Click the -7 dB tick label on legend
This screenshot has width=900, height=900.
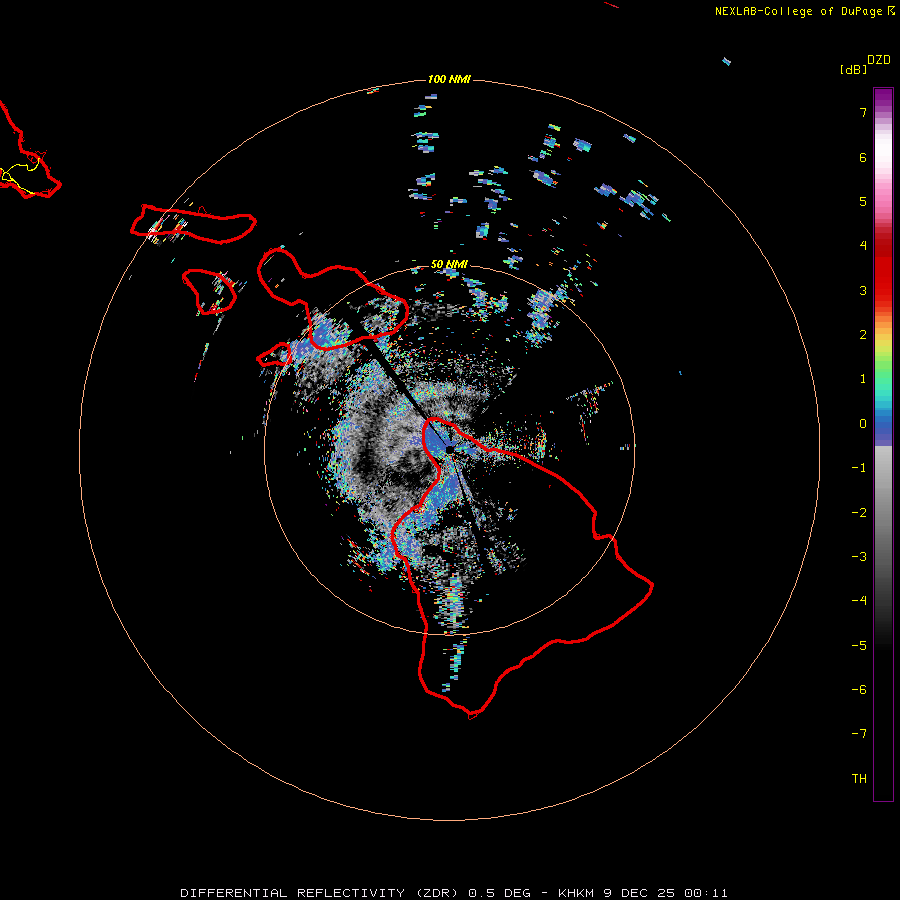click(859, 734)
